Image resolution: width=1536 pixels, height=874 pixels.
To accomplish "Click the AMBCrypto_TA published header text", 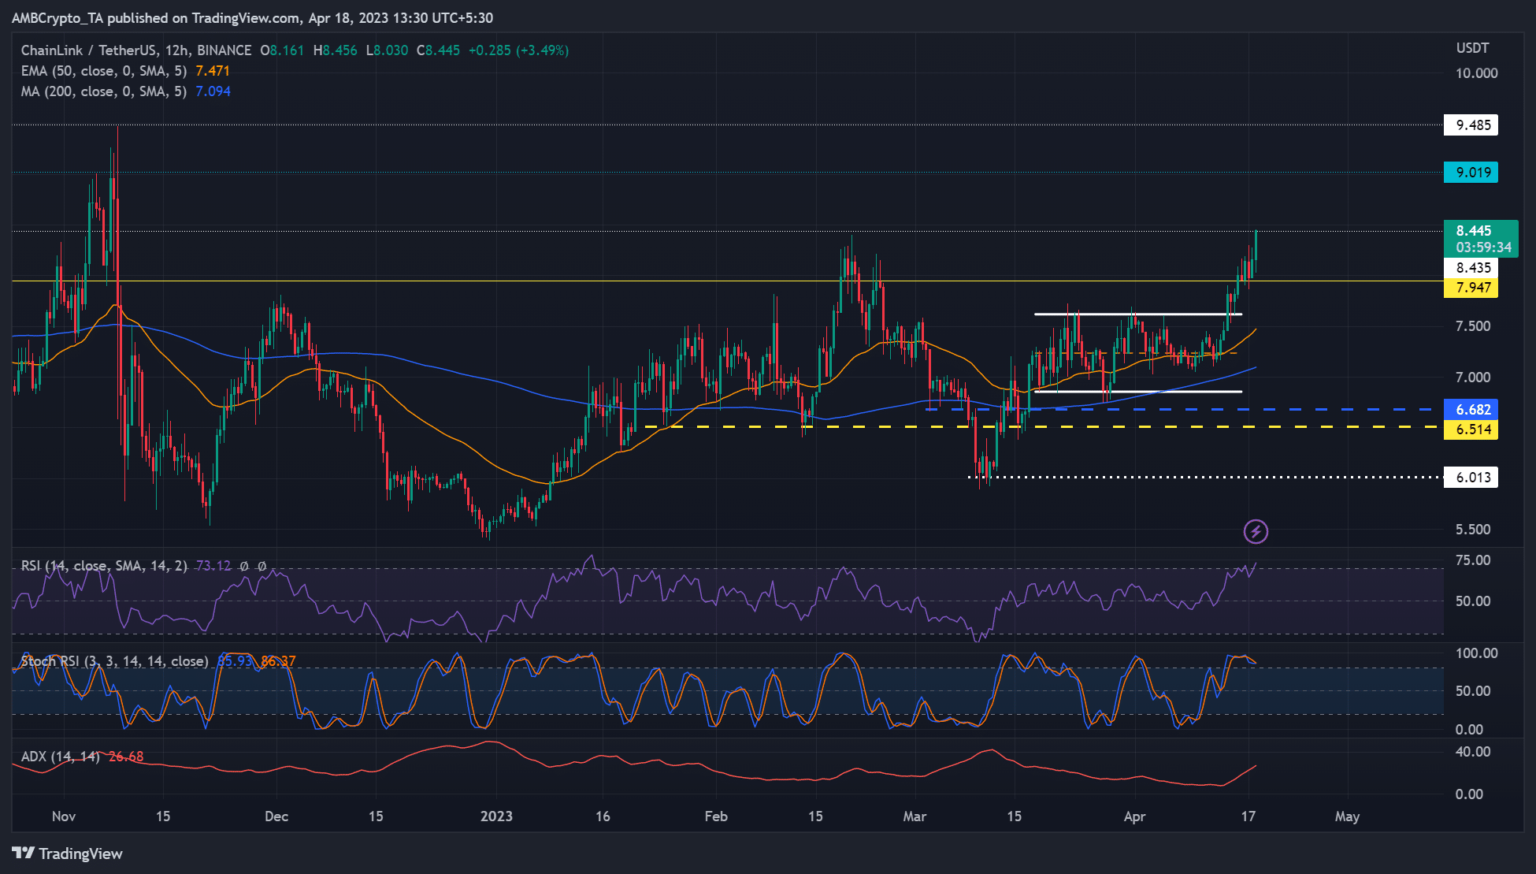I will coord(252,18).
